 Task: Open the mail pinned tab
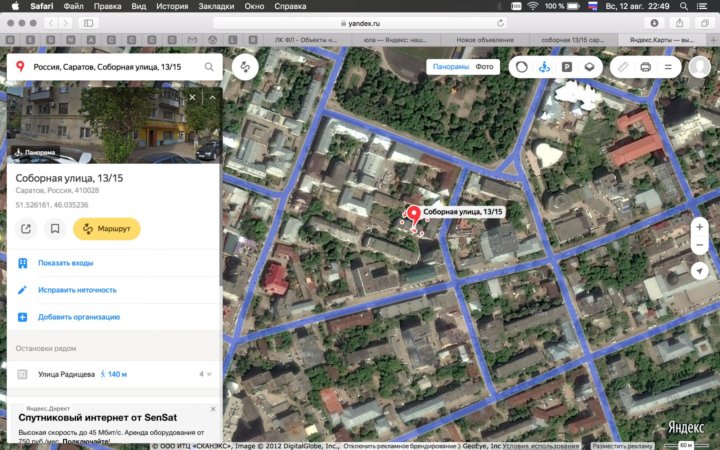192,40
